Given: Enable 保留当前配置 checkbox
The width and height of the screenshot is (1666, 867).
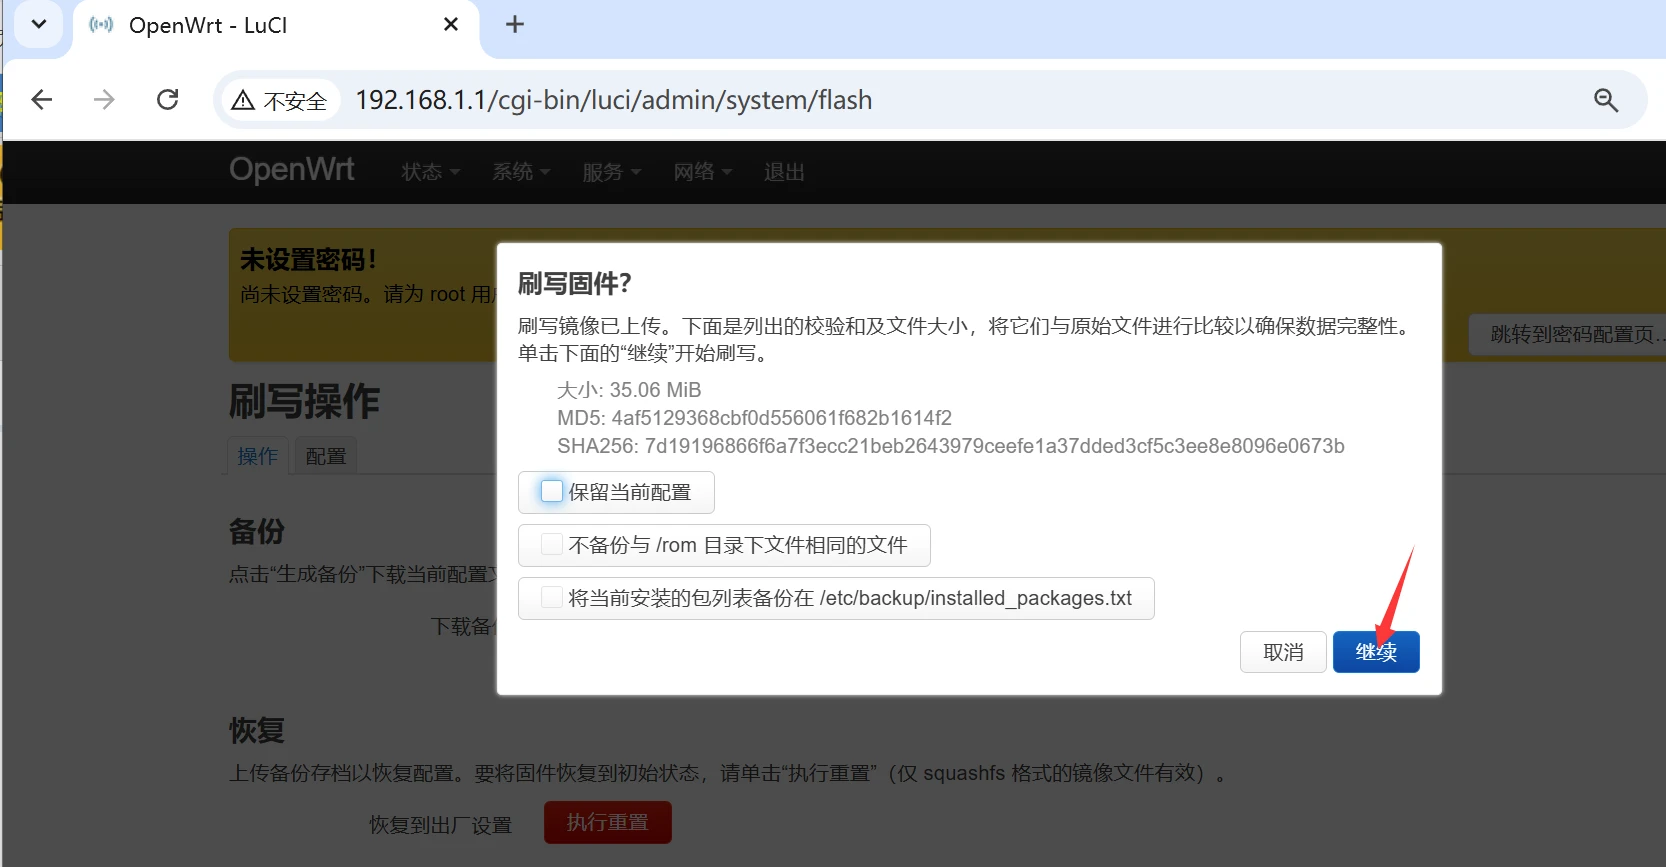Looking at the screenshot, I should tap(551, 491).
